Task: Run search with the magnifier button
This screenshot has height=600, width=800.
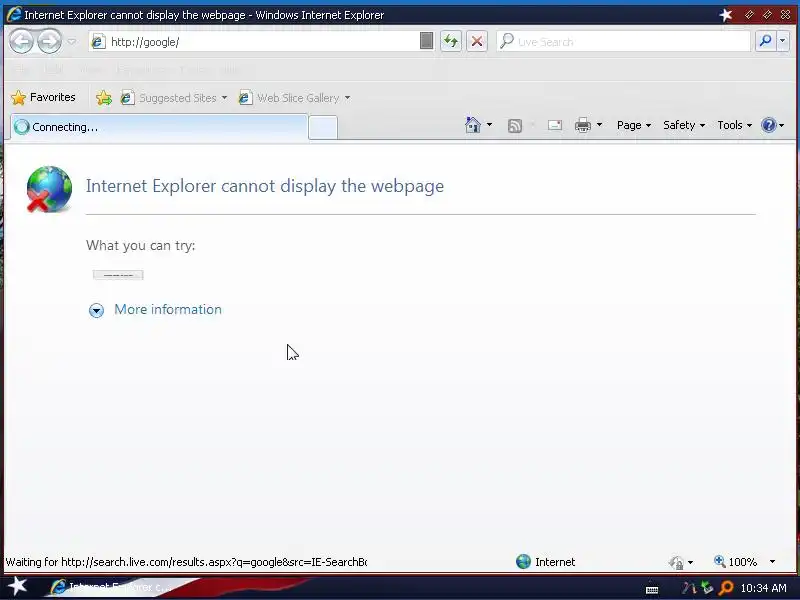Action: 765,41
